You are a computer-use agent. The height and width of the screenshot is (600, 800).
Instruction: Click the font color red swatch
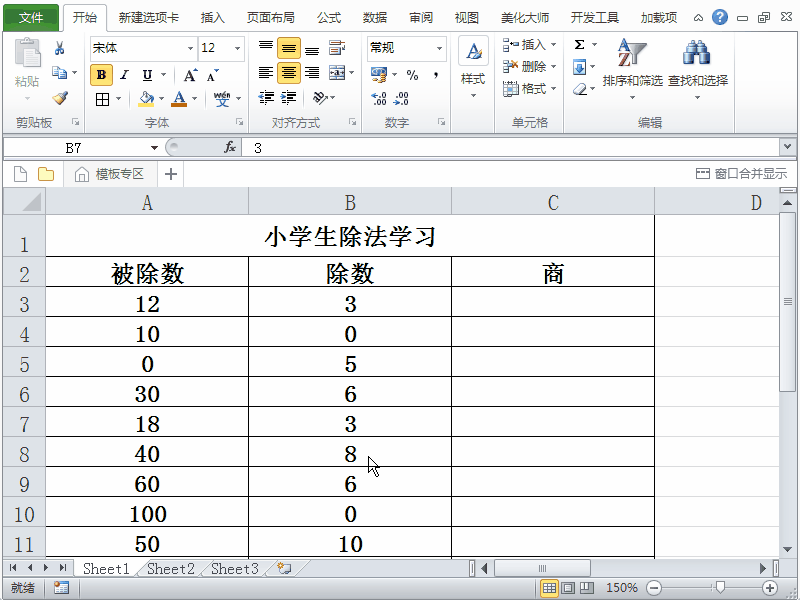click(179, 99)
